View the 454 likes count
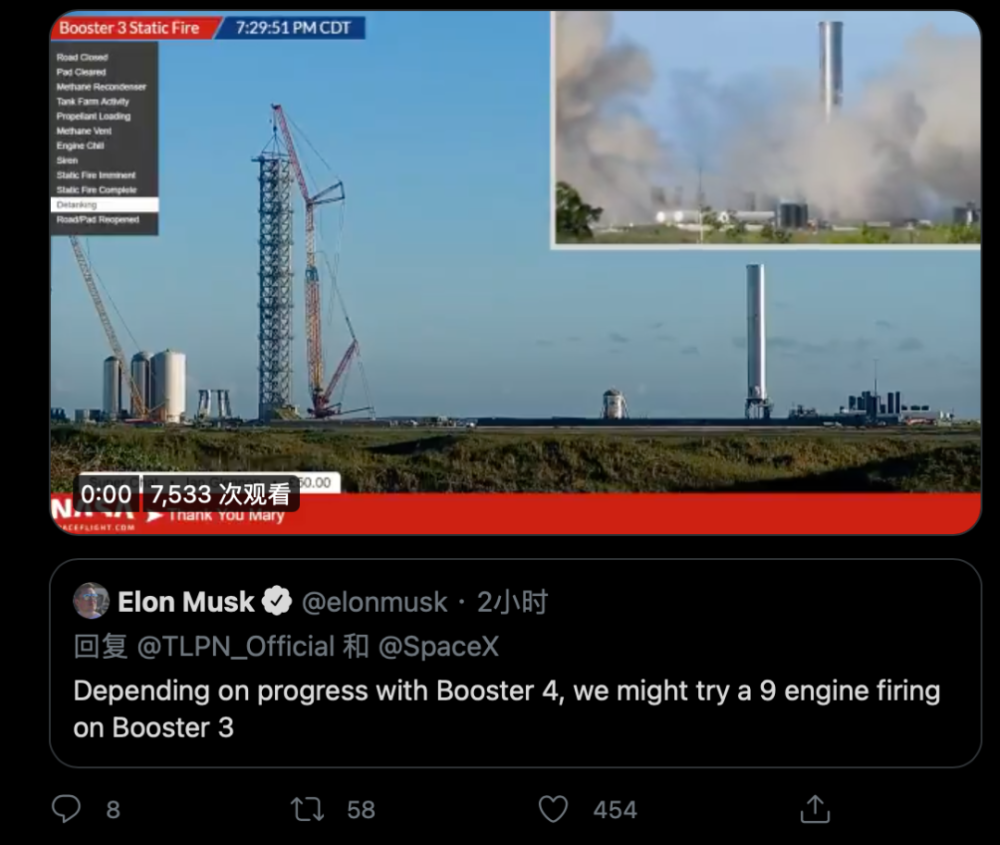1000x845 pixels. (615, 810)
